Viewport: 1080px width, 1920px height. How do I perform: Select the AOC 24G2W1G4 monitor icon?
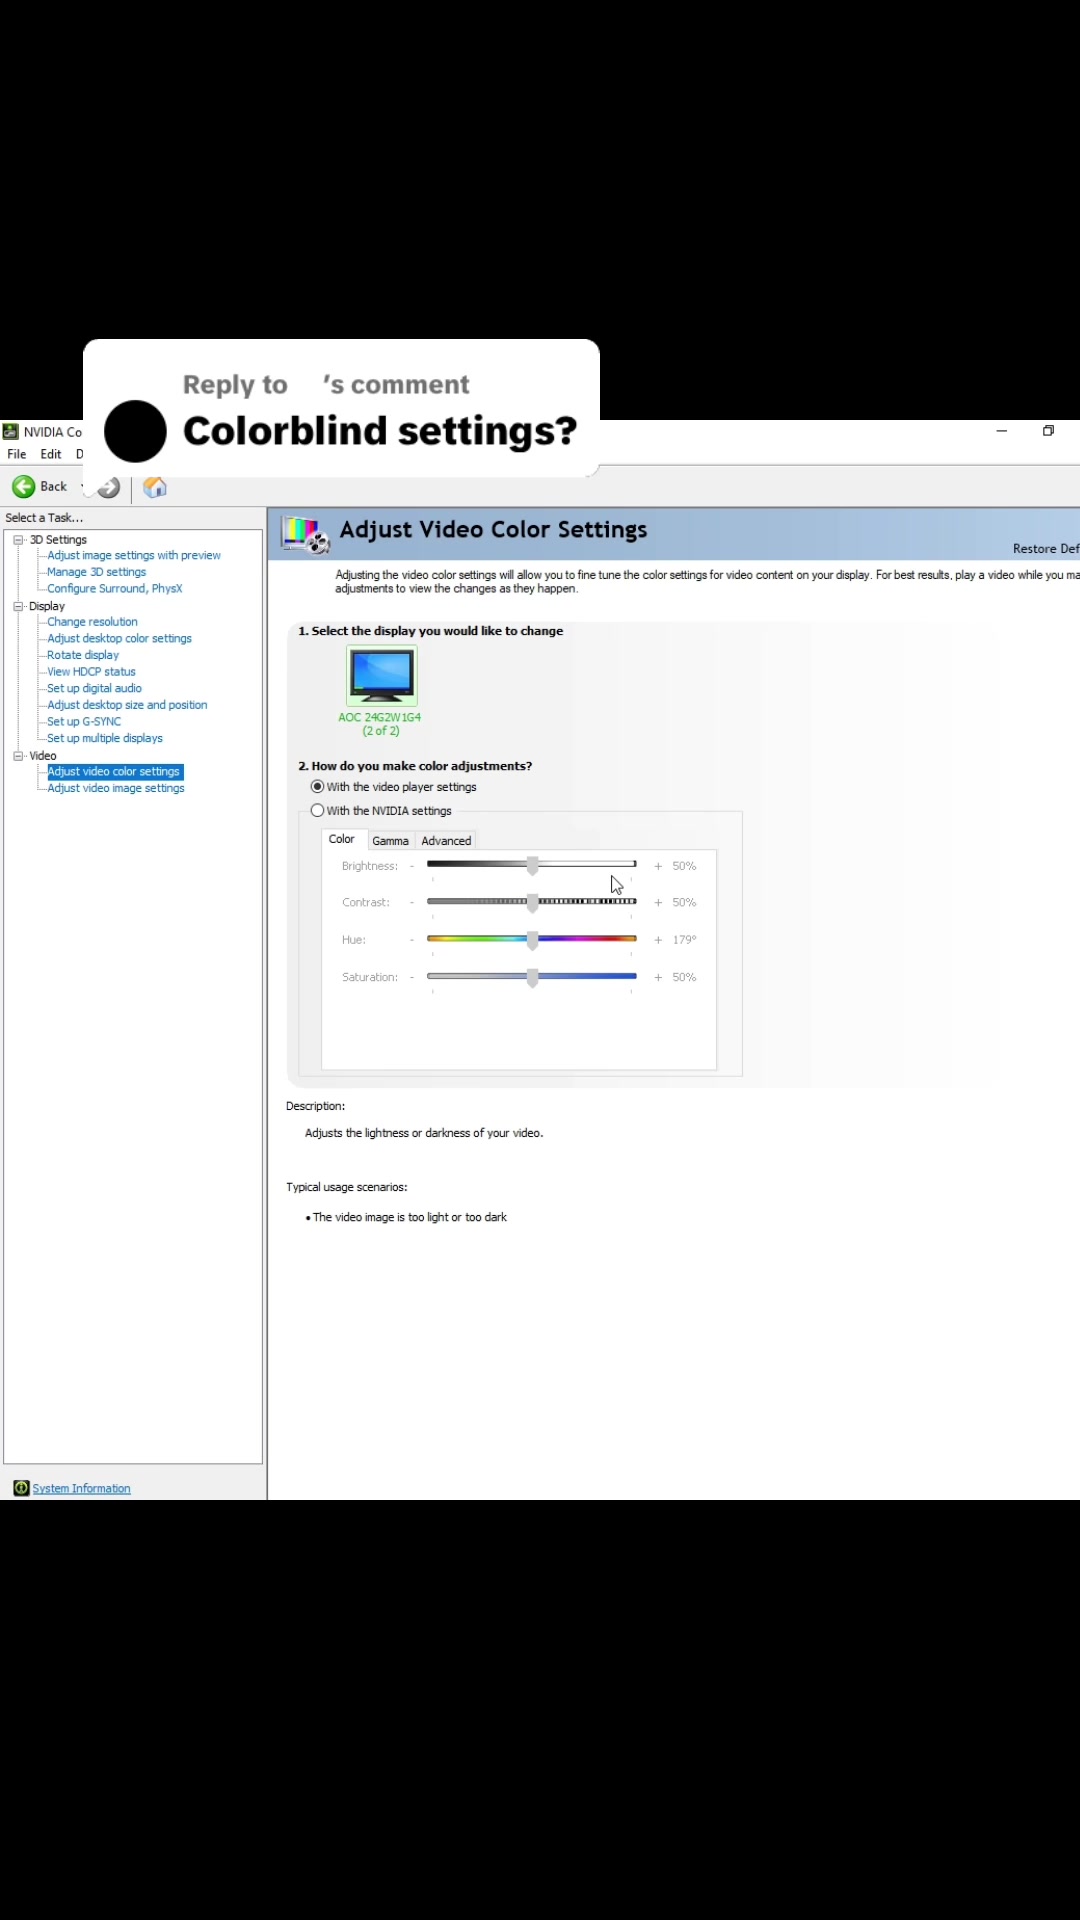tap(381, 676)
